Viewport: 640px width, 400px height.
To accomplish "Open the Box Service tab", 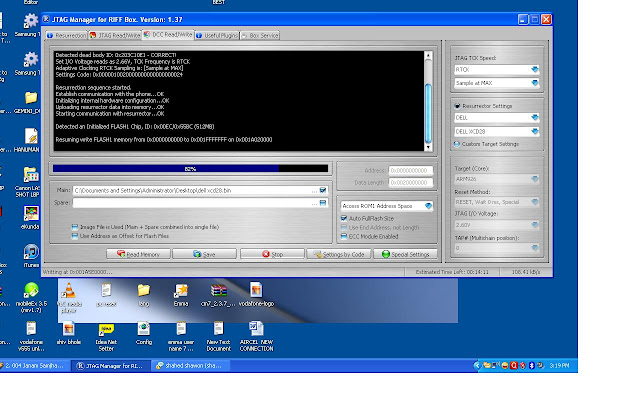I will [x=260, y=36].
